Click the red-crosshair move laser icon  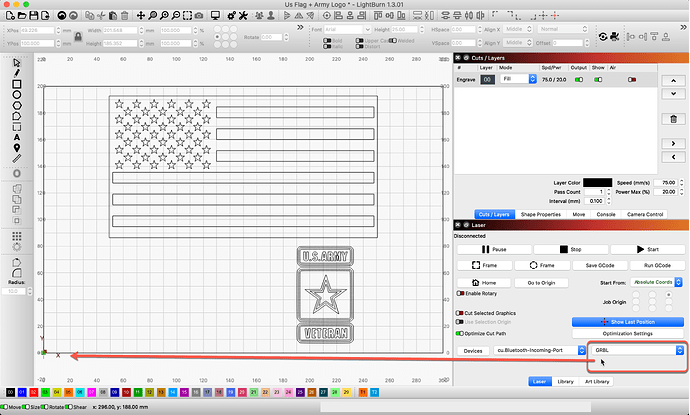pyautogui.click(x=555, y=15)
